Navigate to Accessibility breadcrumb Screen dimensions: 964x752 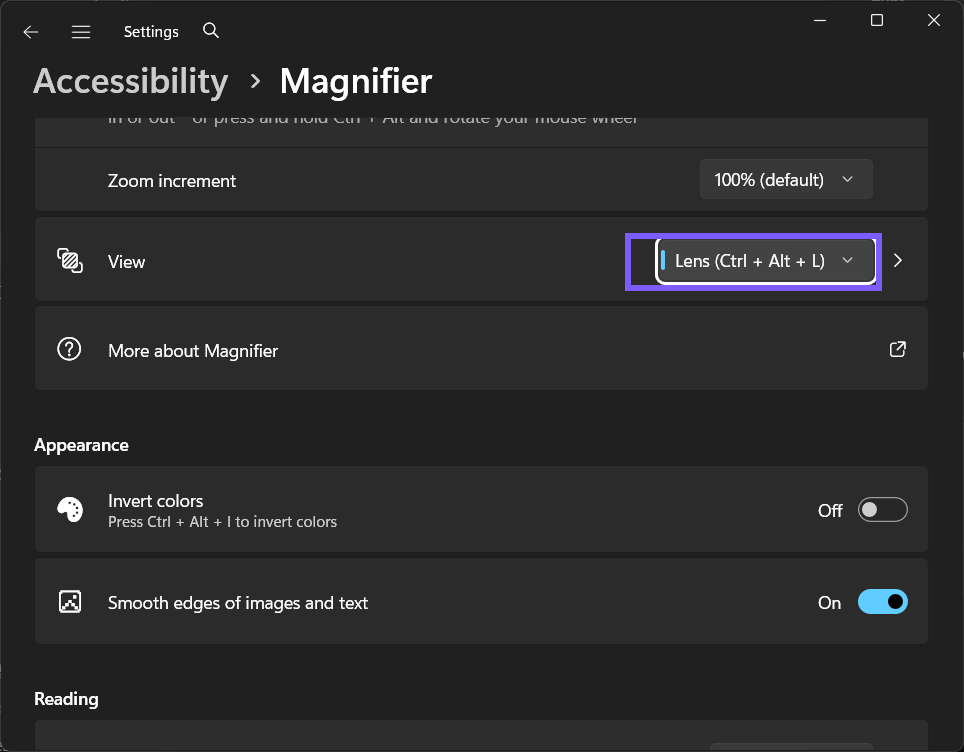pyautogui.click(x=130, y=81)
